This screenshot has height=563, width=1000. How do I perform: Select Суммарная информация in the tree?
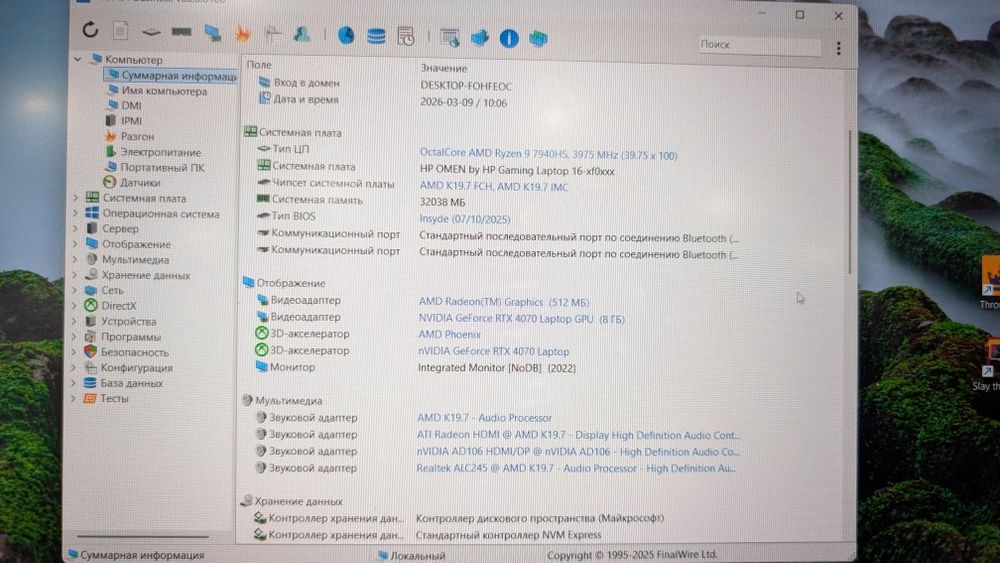172,75
